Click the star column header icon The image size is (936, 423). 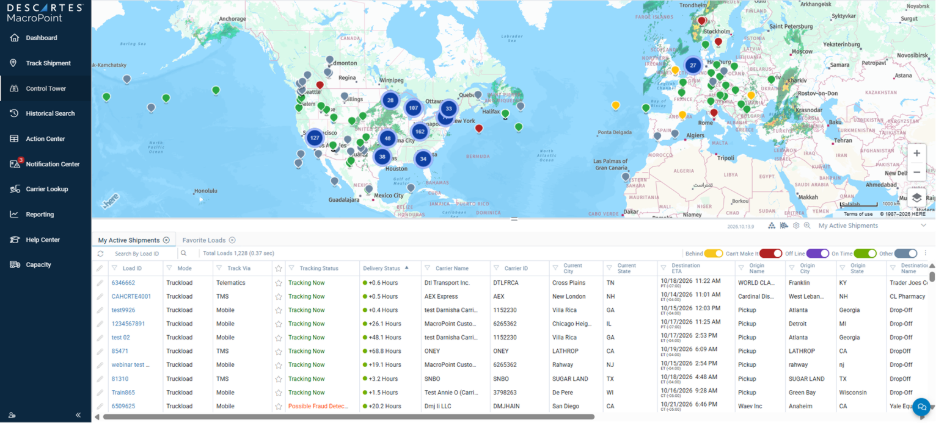pyautogui.click(x=278, y=268)
